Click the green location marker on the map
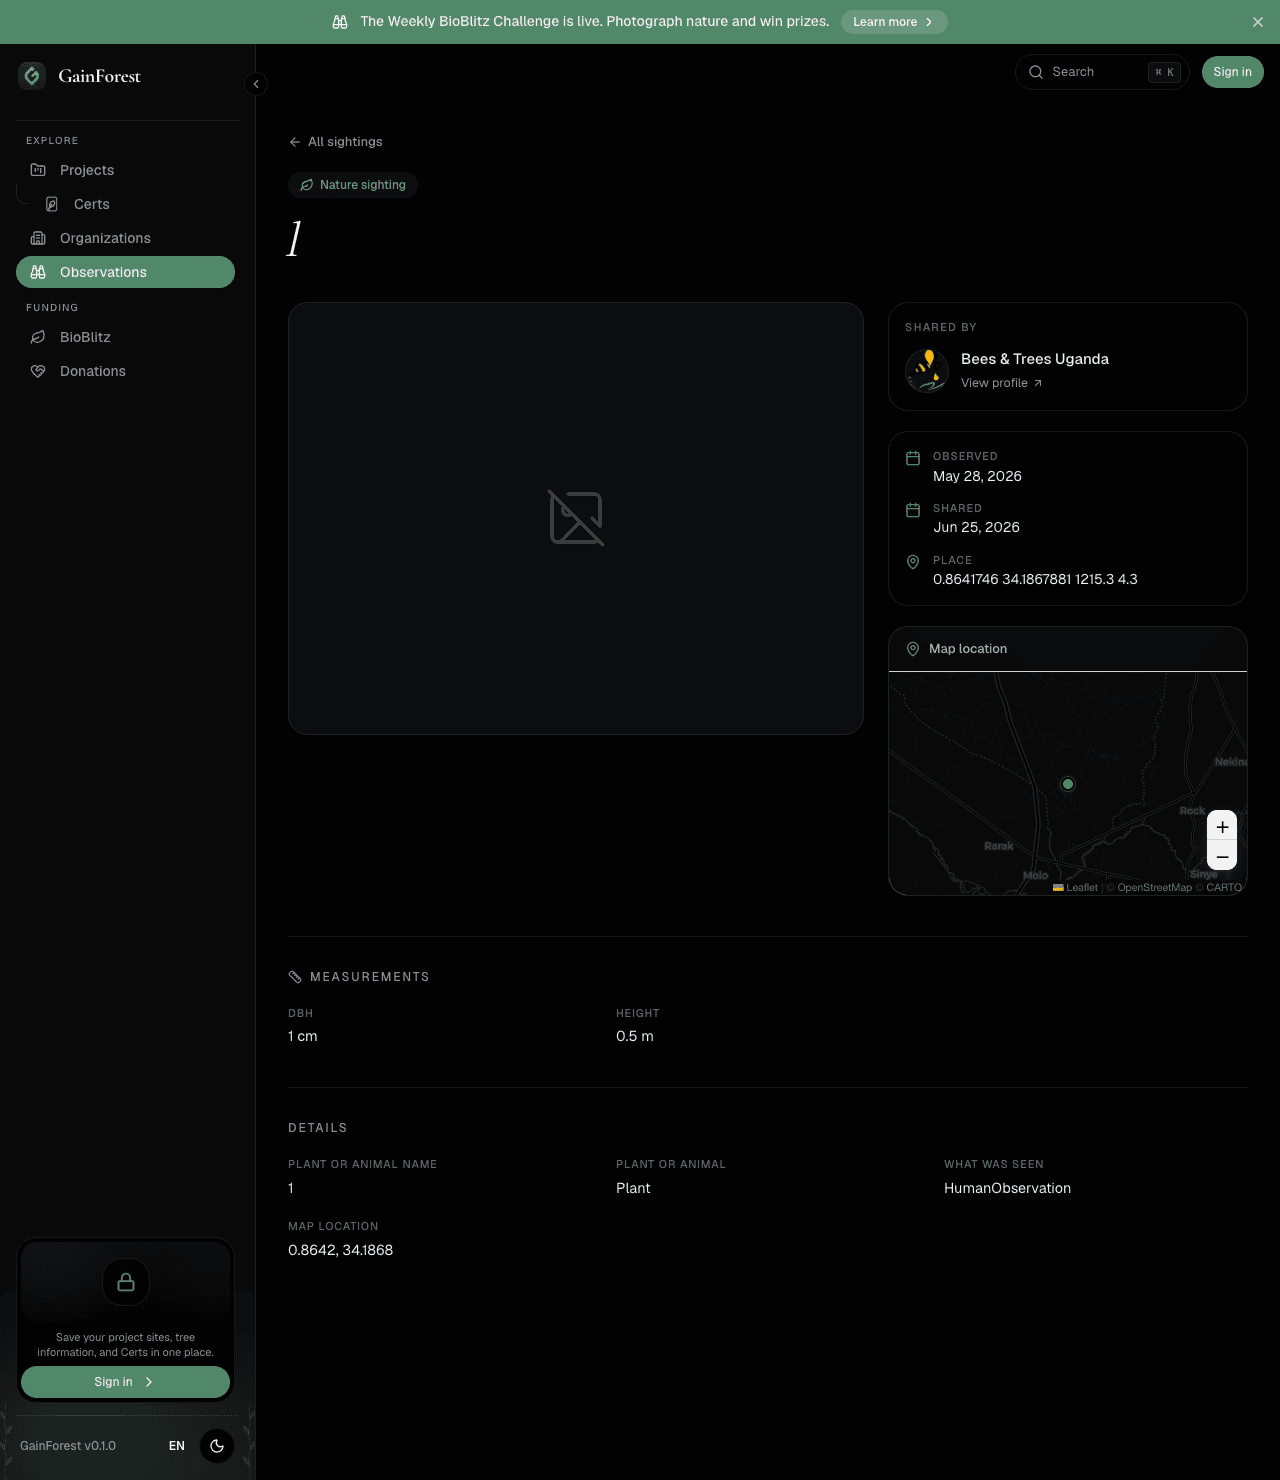Image resolution: width=1280 pixels, height=1480 pixels. [x=1068, y=784]
